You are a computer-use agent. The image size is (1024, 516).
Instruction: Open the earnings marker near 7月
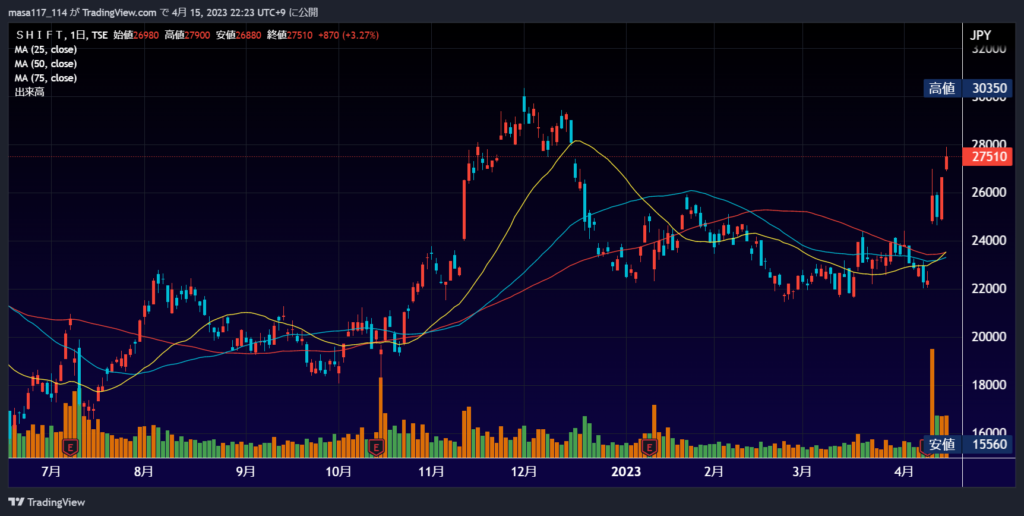(x=70, y=447)
